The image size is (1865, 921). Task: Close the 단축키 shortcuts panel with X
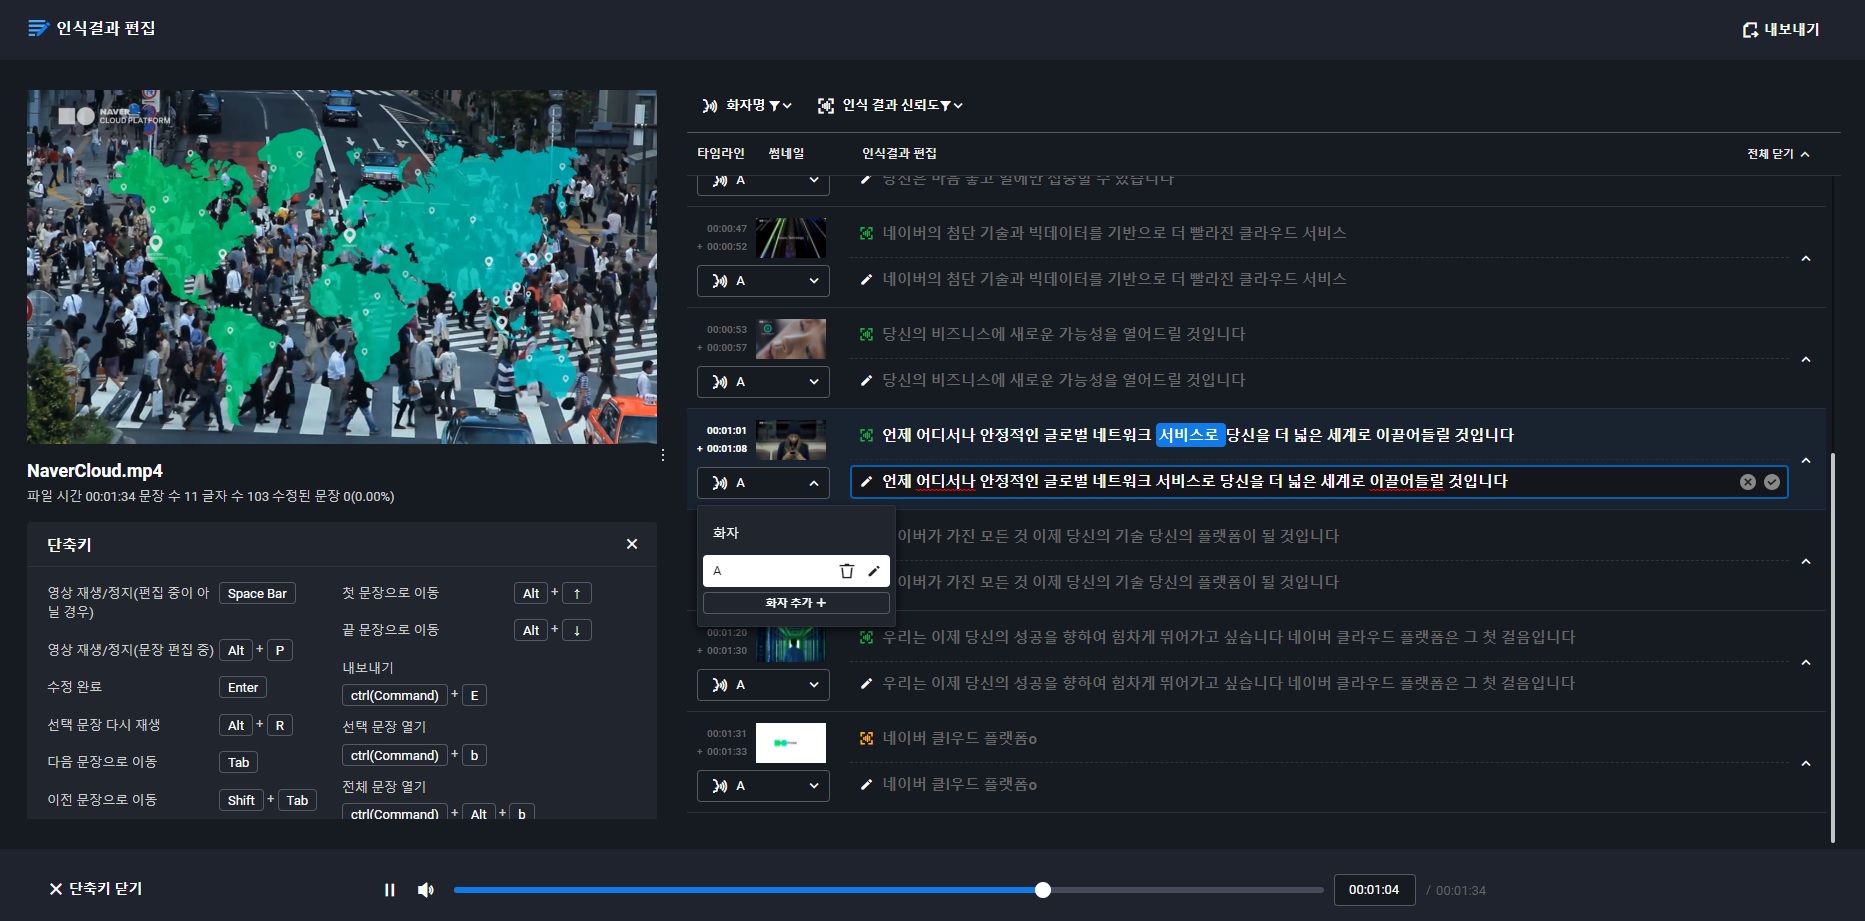tap(632, 544)
